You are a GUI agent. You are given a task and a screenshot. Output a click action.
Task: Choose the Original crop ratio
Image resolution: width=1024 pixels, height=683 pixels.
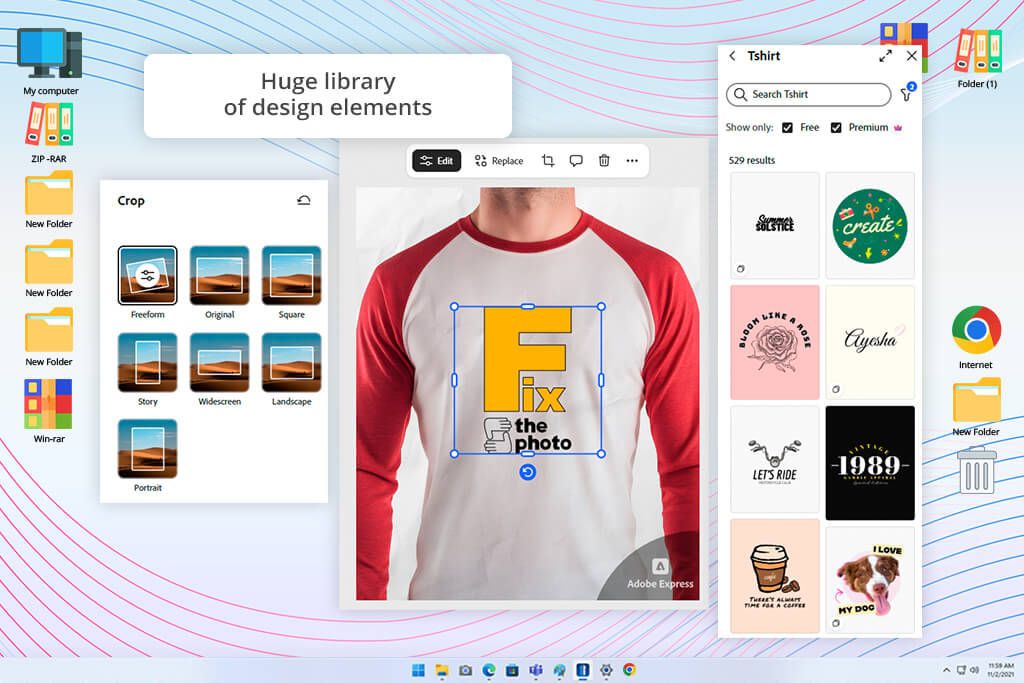[219, 282]
